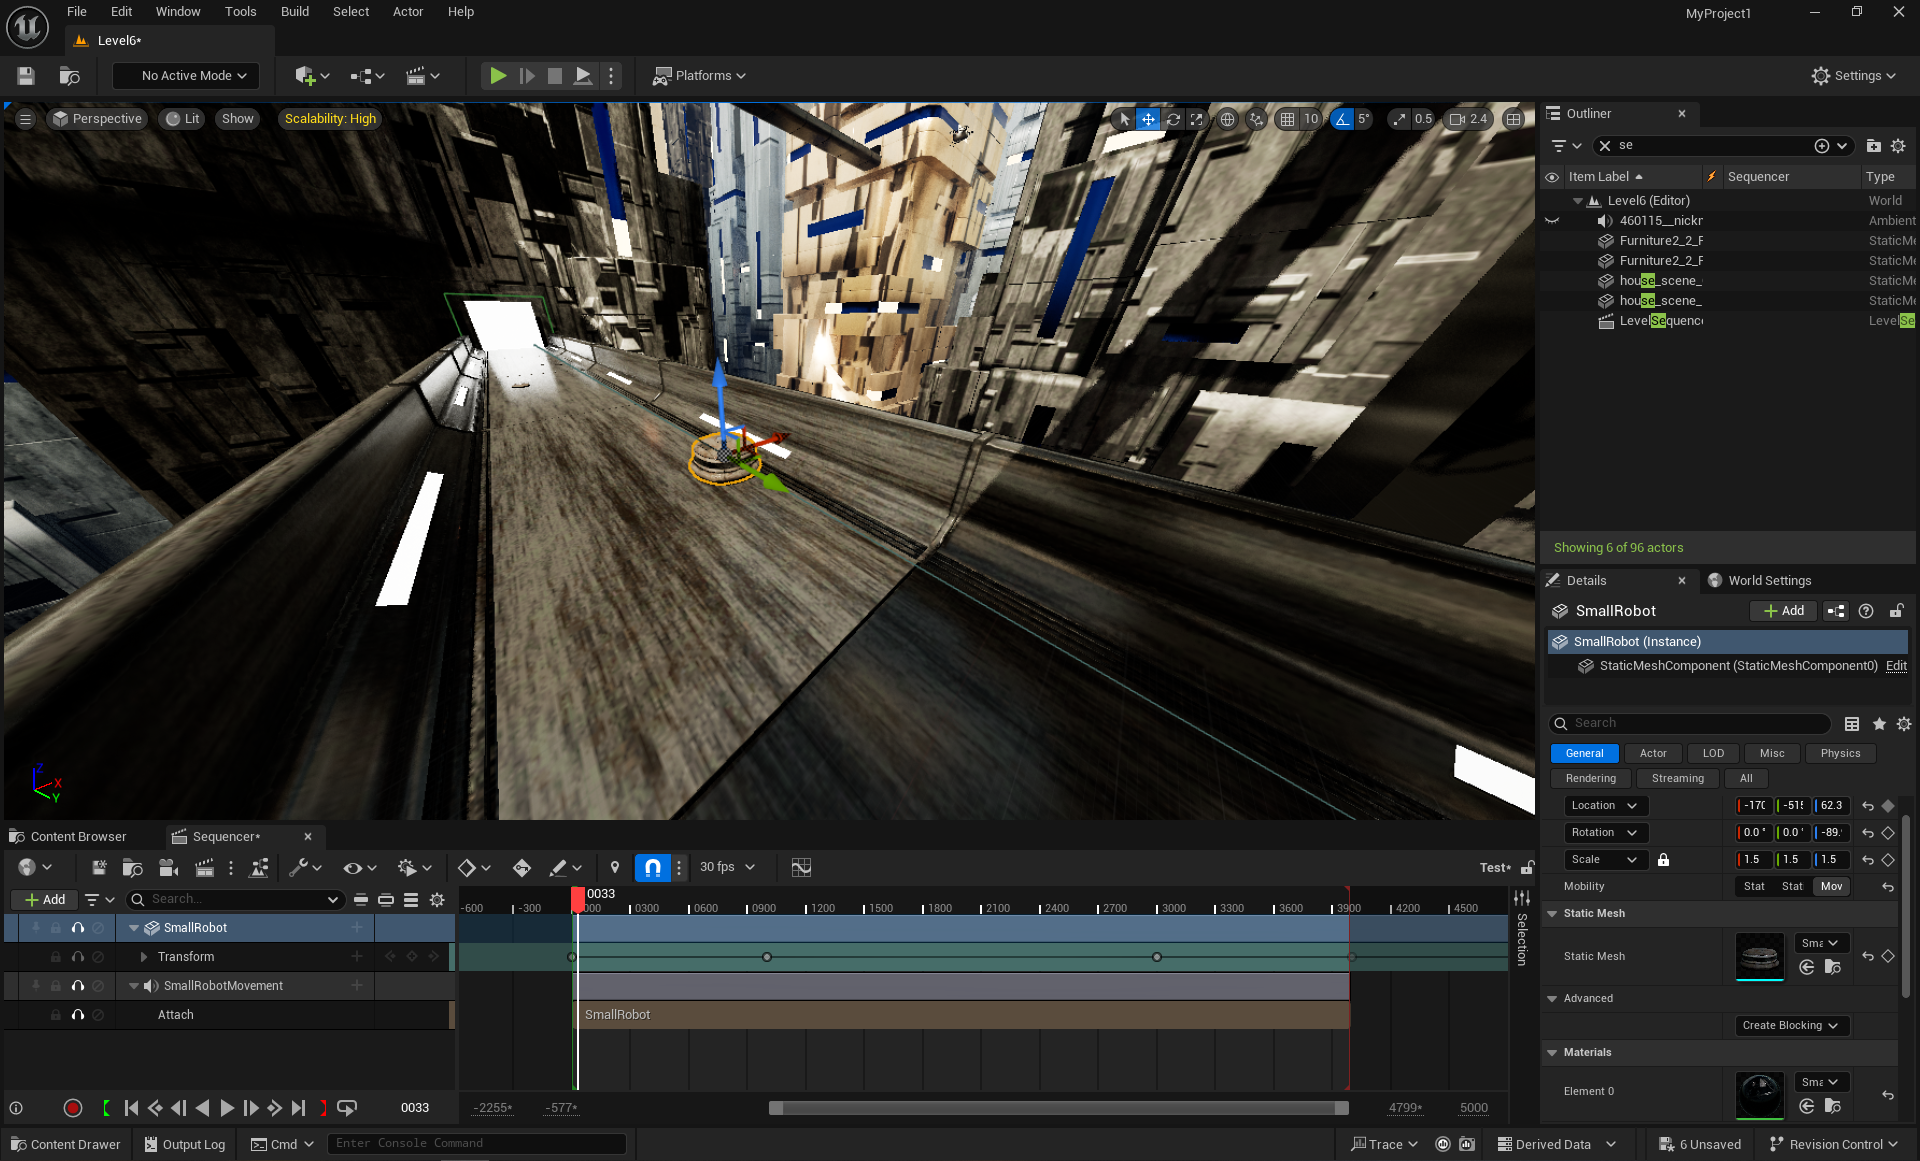Toggle the Scale lock ratio padlock

[1663, 860]
